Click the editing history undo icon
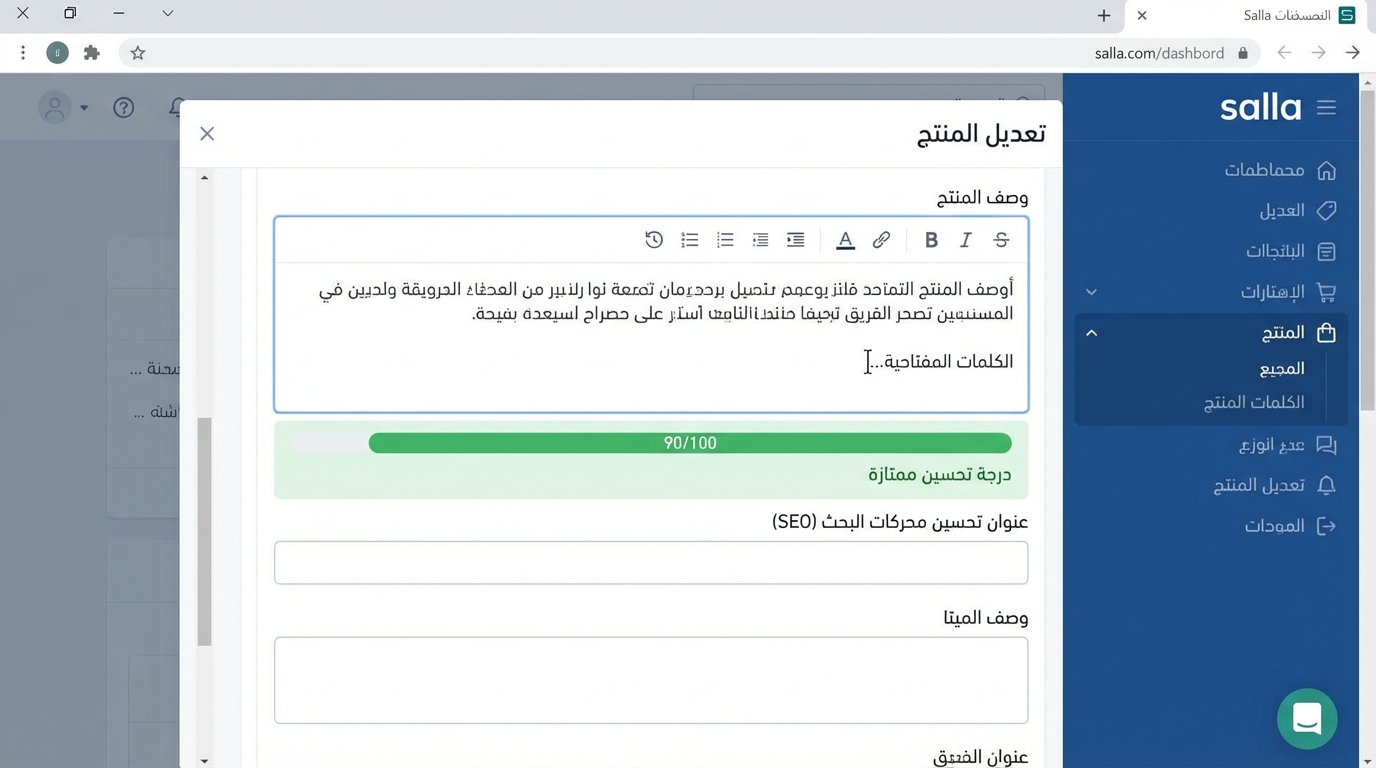The height and width of the screenshot is (768, 1376). (654, 240)
